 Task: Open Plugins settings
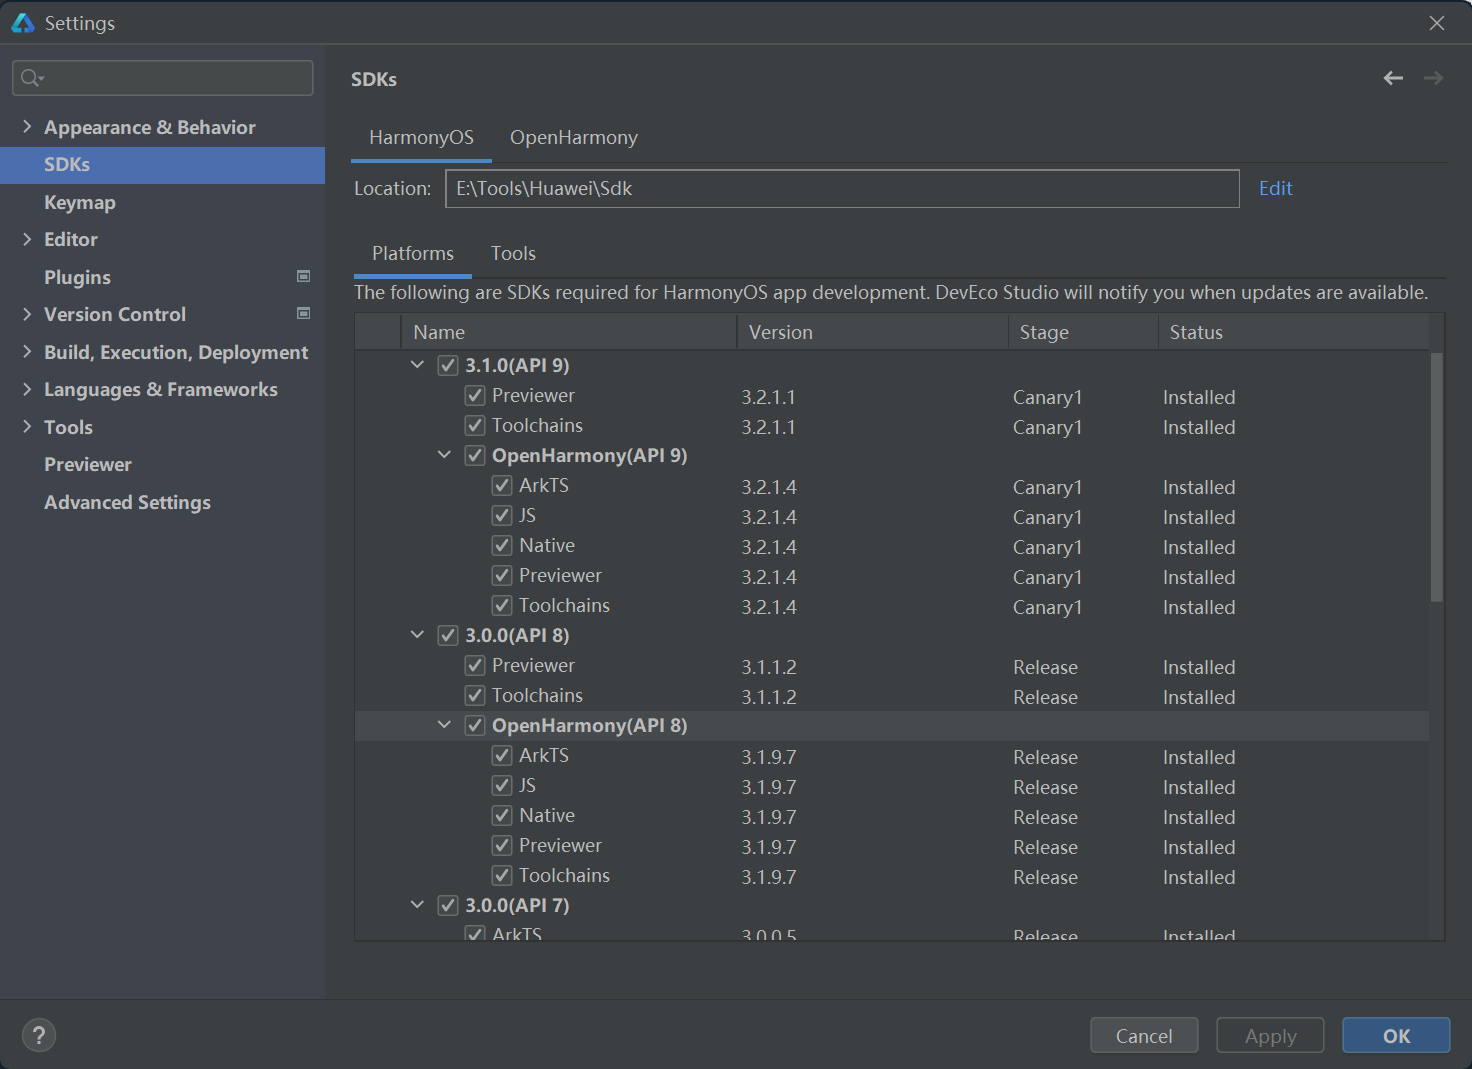77,278
